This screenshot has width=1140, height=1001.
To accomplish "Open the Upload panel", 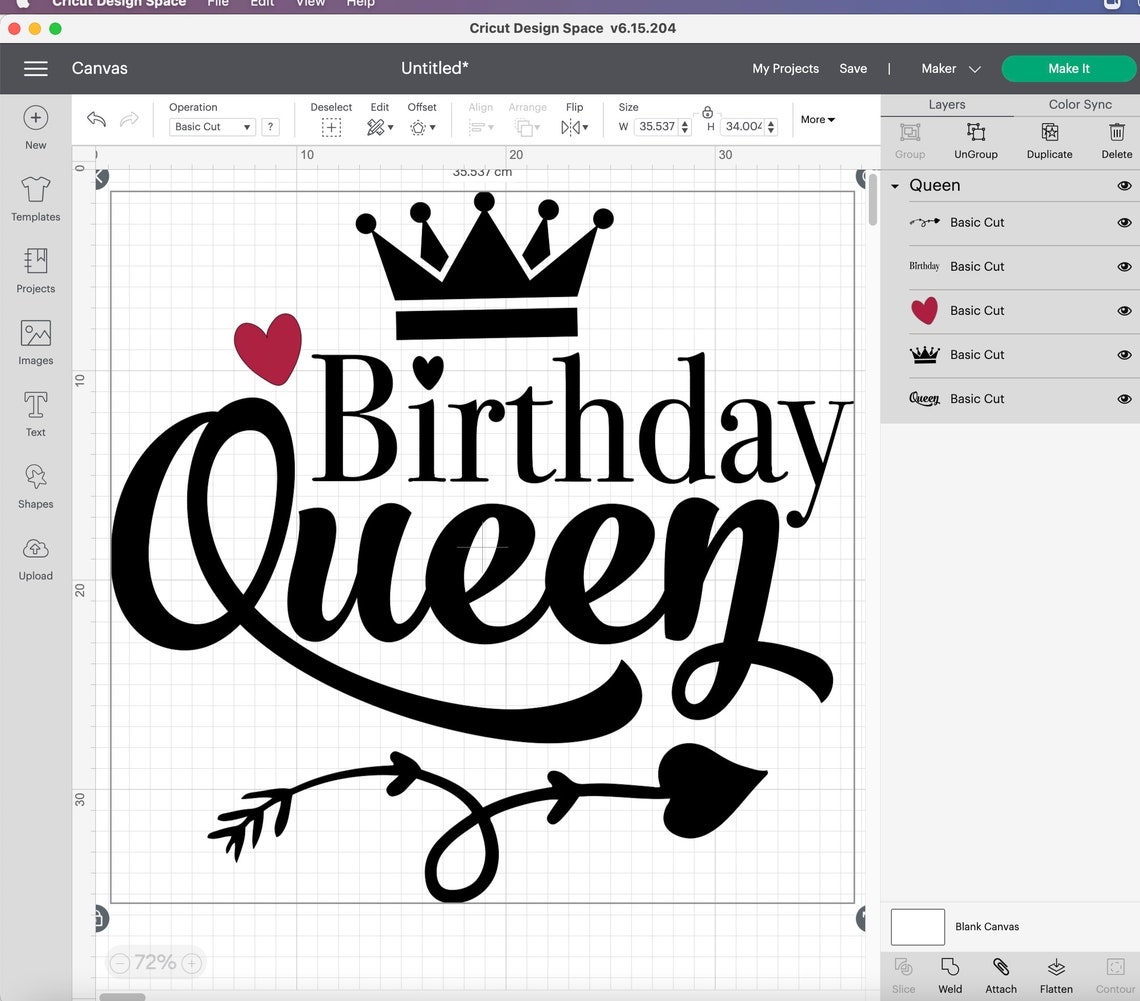I will coord(35,558).
